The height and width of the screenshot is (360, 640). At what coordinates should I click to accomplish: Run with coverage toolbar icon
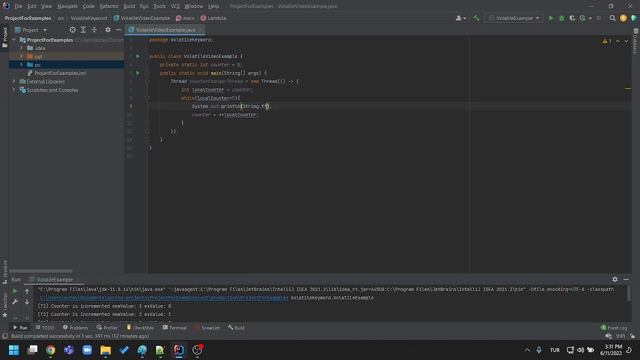(x=572, y=18)
